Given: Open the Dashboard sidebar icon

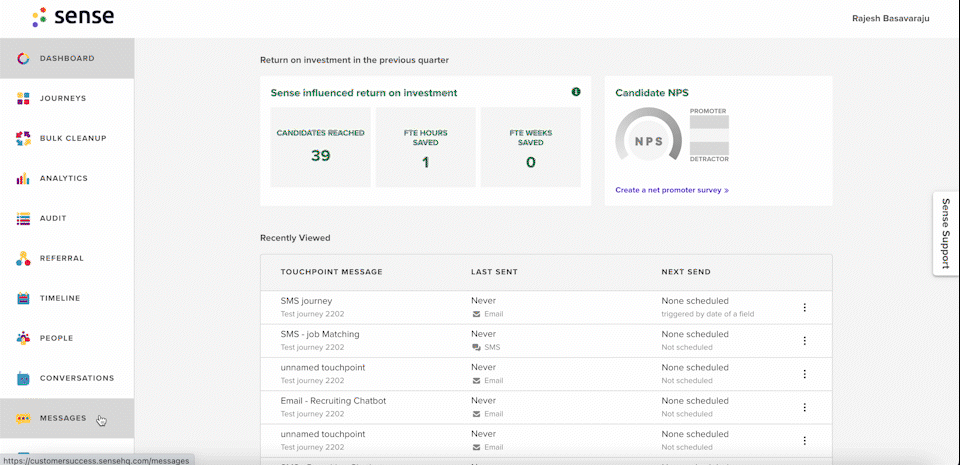Looking at the screenshot, I should [x=23, y=59].
